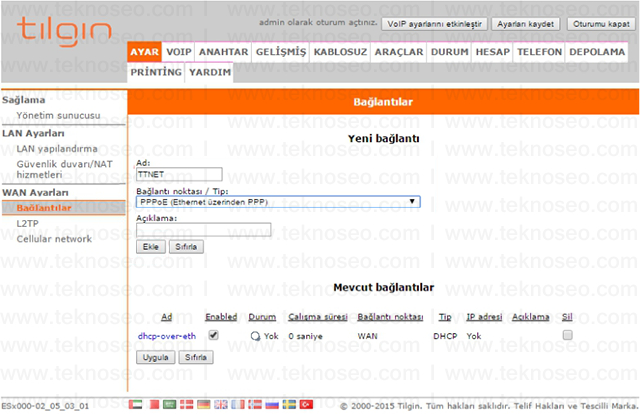
Task: Pick the Russian flag language
Action: click(272, 404)
